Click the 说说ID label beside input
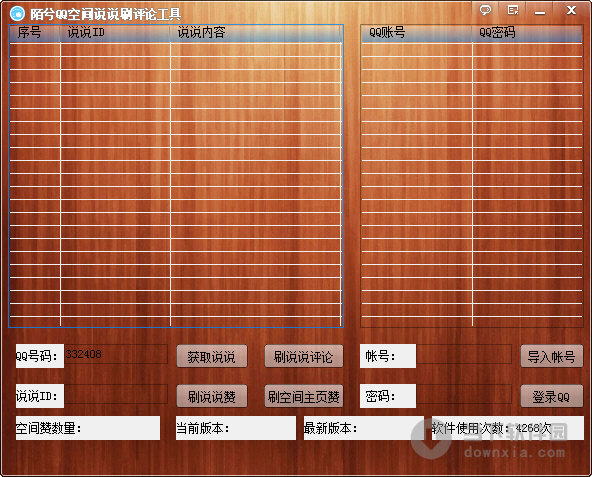 (x=40, y=396)
